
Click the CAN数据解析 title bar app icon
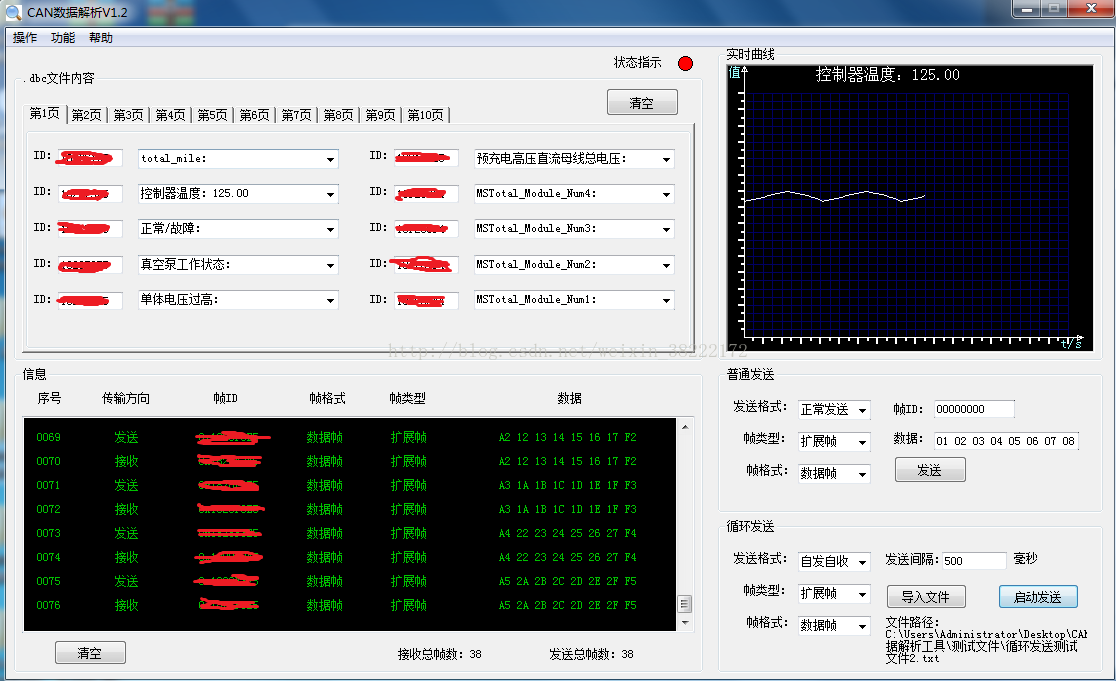pyautogui.click(x=14, y=12)
